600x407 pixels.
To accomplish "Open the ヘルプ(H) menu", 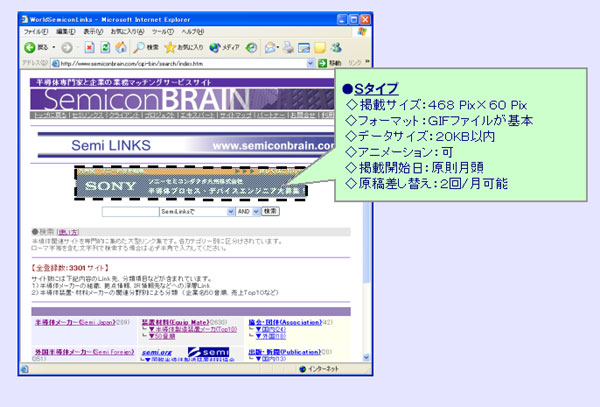I will click(193, 32).
